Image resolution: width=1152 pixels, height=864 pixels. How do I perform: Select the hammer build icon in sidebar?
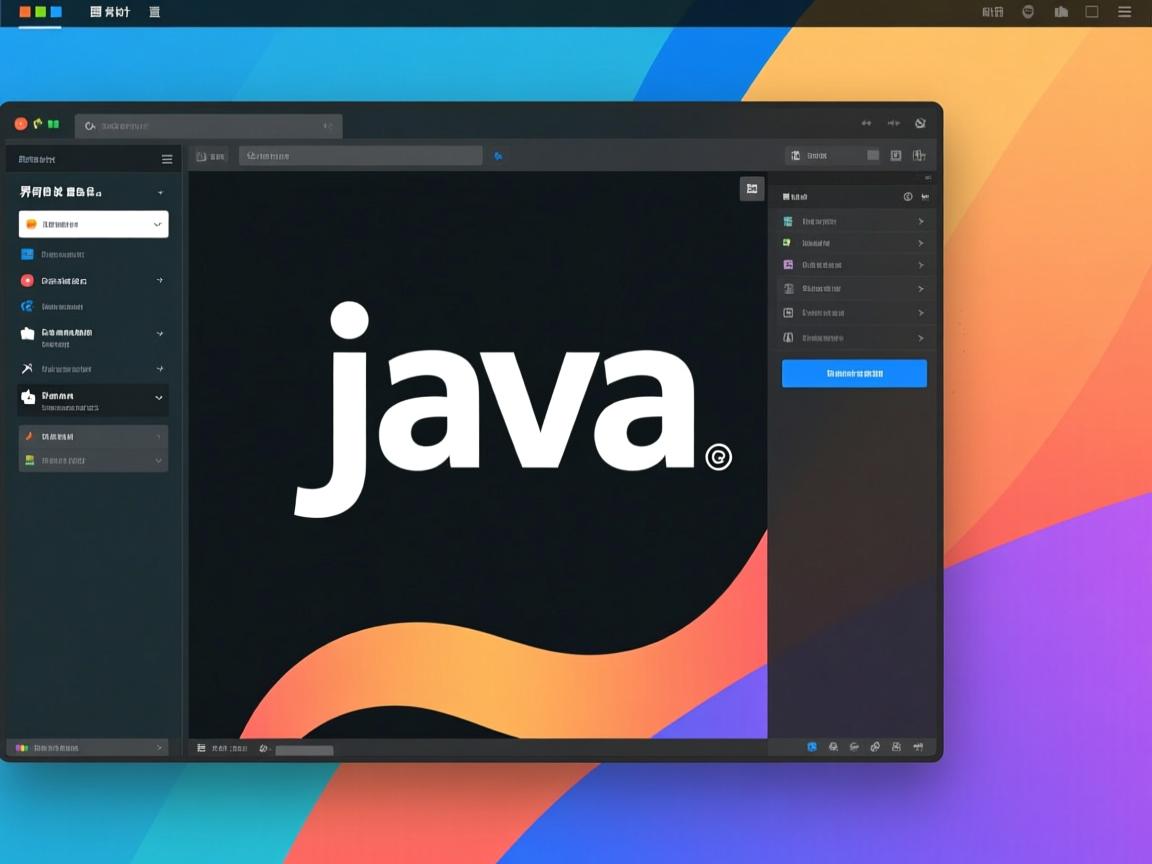point(27,368)
